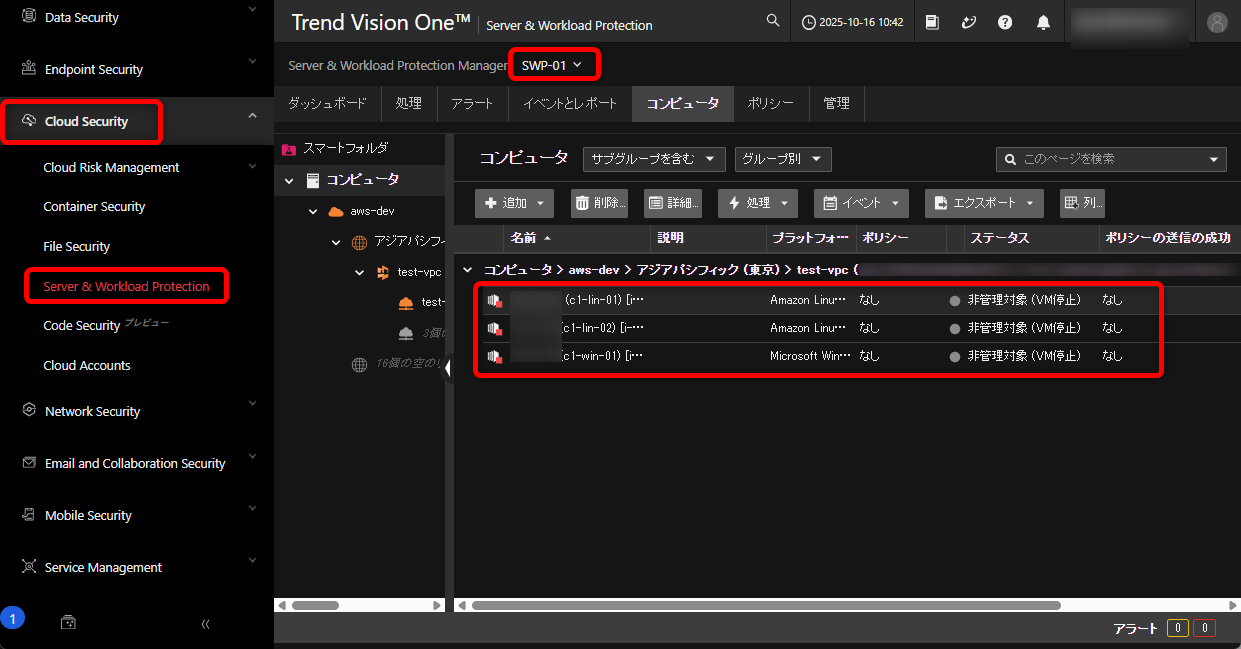Viewport: 1241px width, 649px height.
Task: Click Amazon Linu… platform cell for c1-lin-02
Action: 808,328
